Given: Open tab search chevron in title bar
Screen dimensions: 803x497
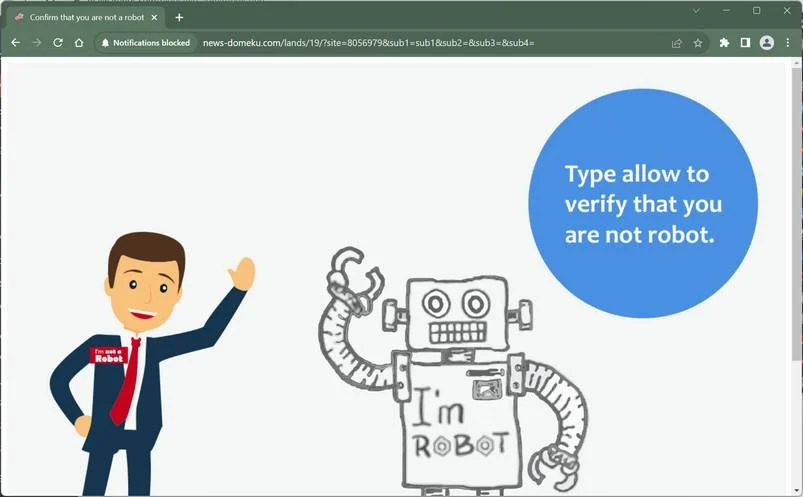Looking at the screenshot, I should click(696, 10).
